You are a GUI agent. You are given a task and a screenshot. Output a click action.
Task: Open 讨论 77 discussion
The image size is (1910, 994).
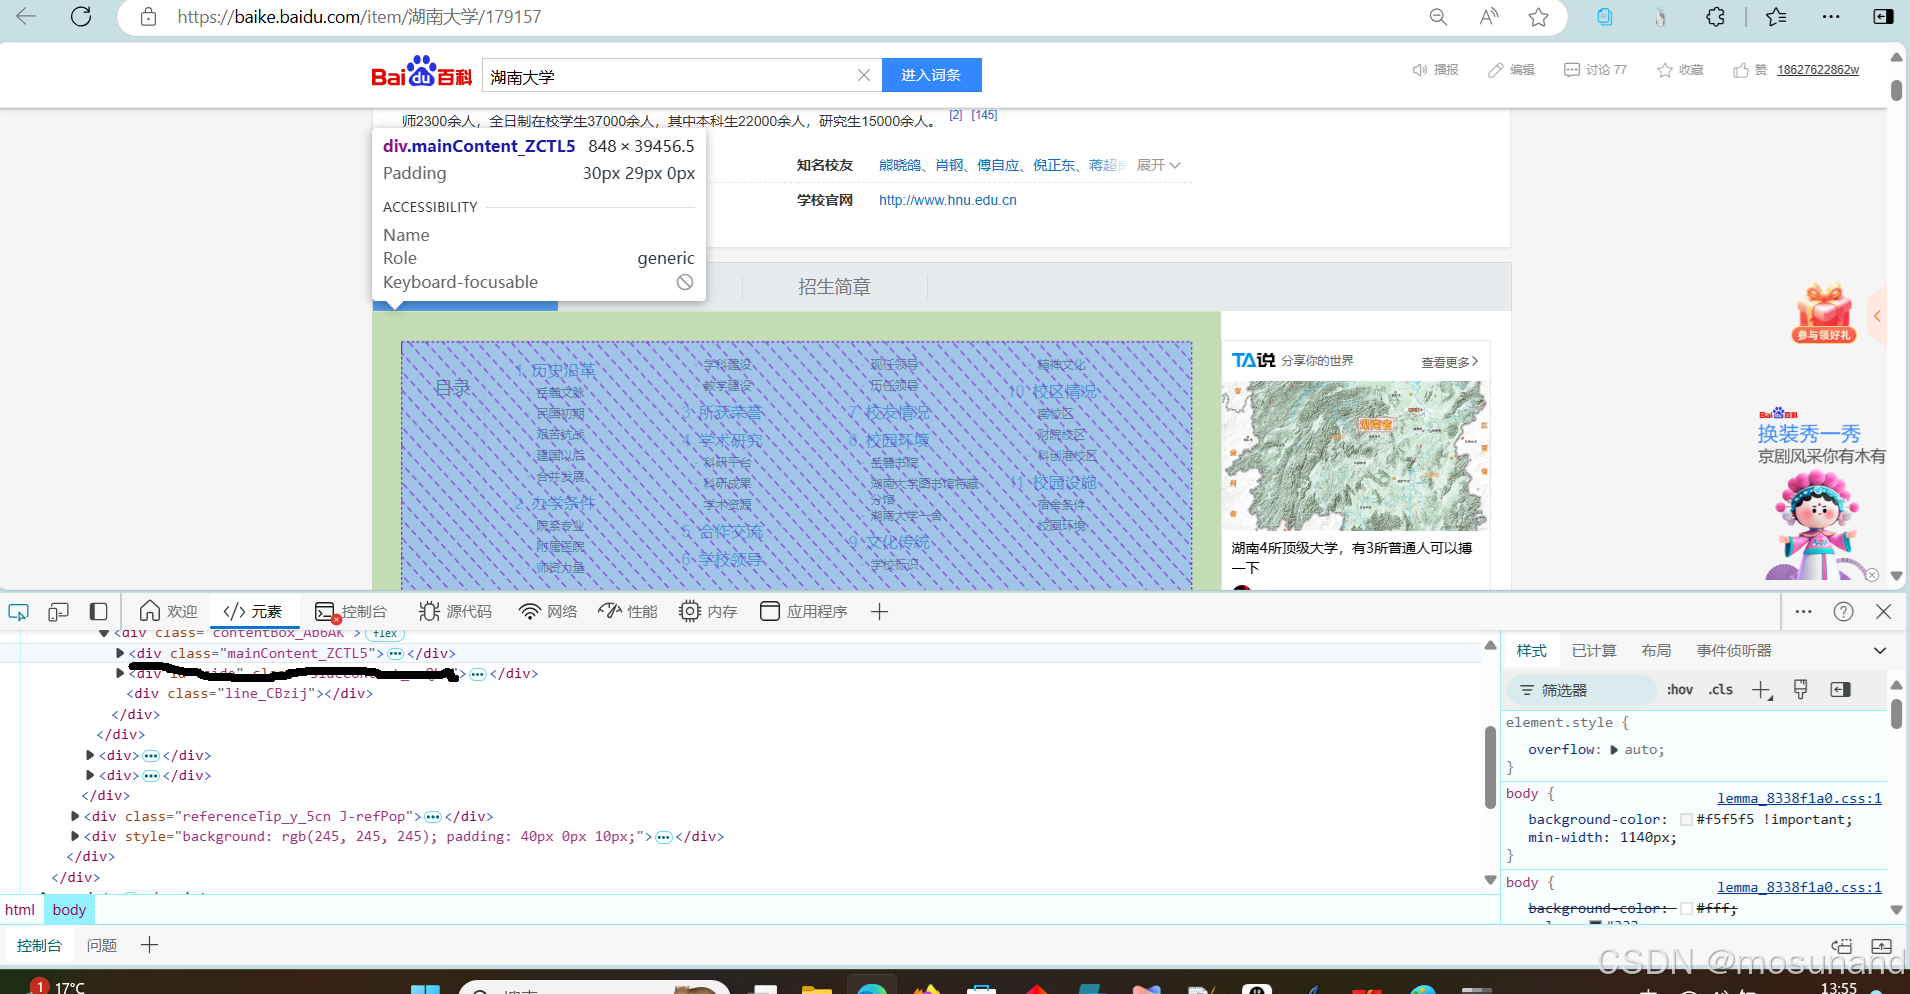click(x=1595, y=70)
